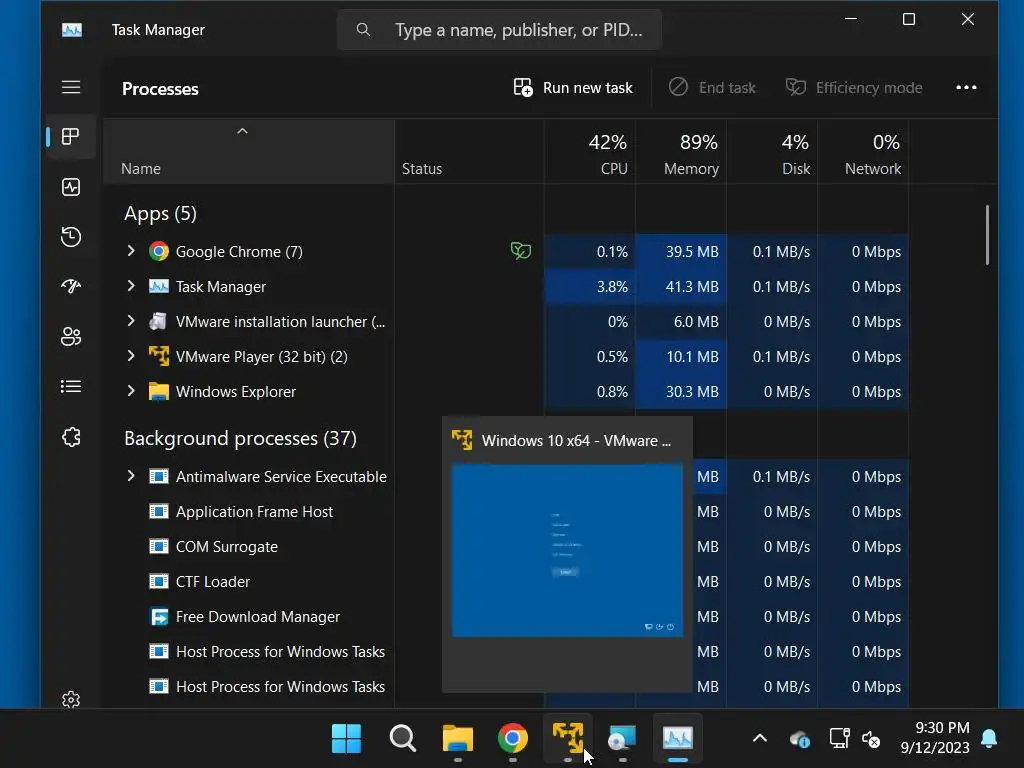Click the muted volume tray icon

click(871, 739)
